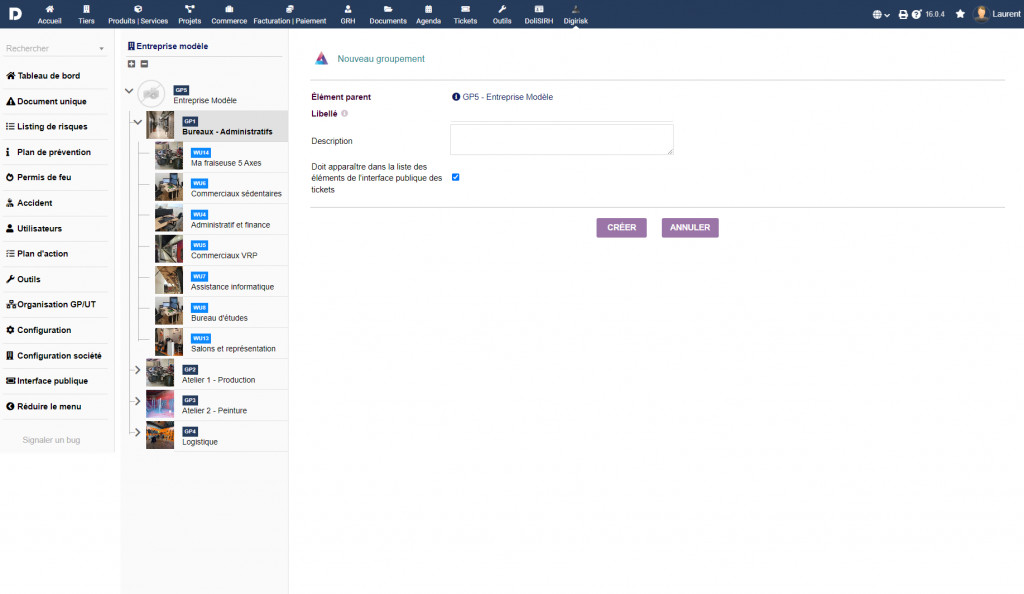Open the Laurent user menu
This screenshot has height=594, width=1024.
coord(997,14)
